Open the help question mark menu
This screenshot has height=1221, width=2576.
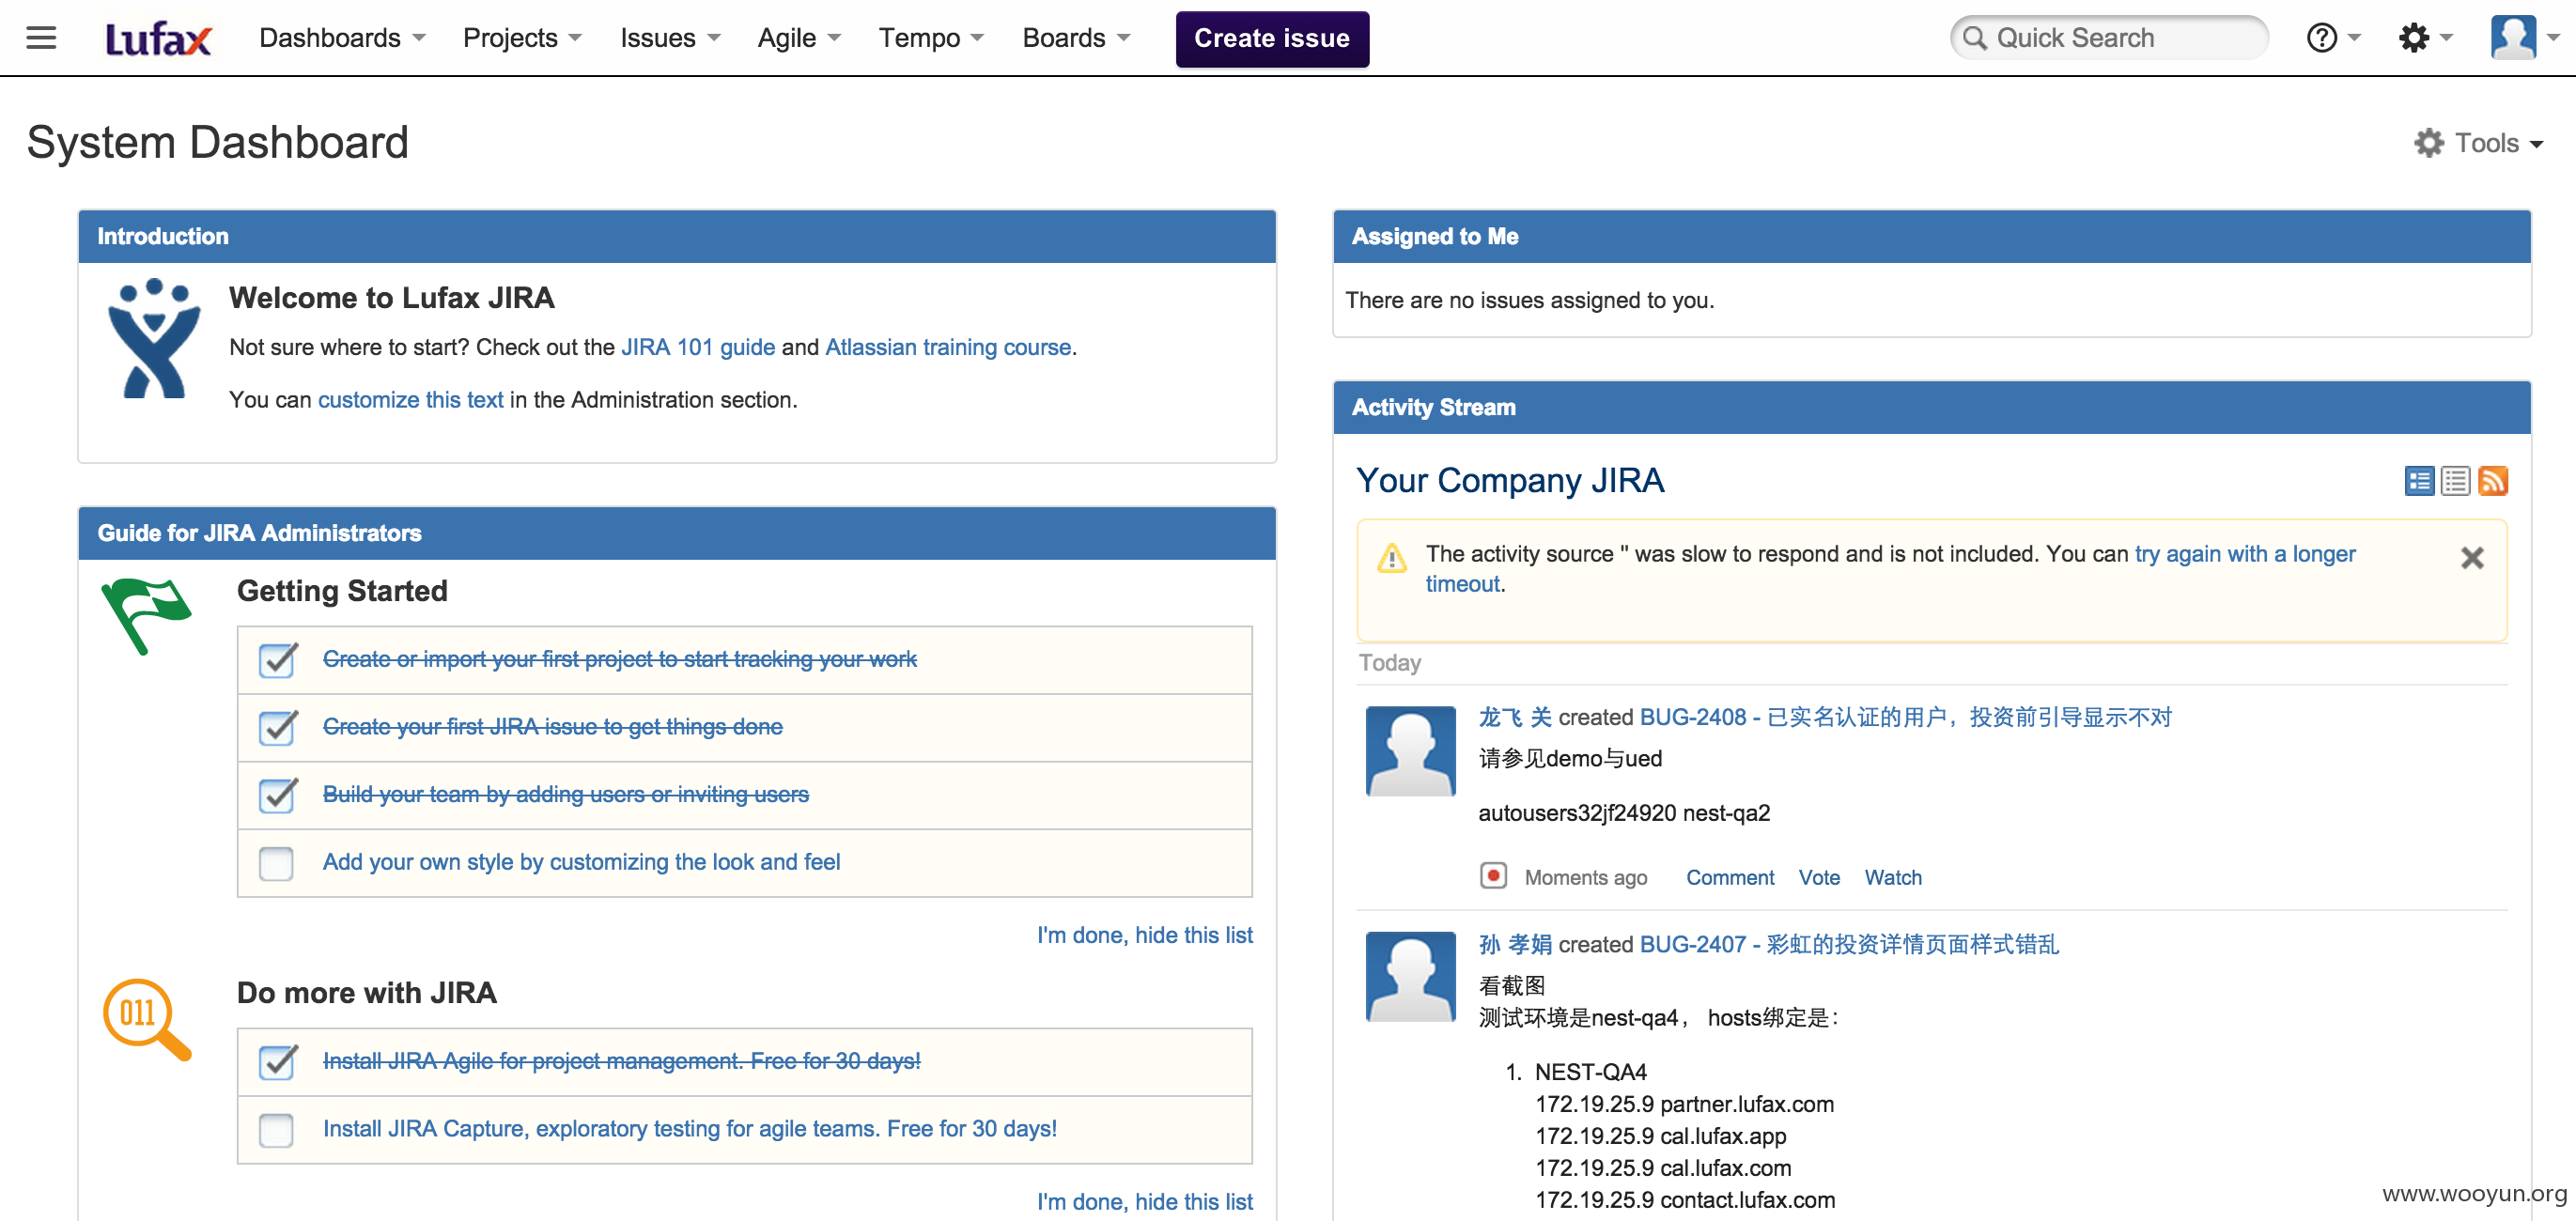click(x=2332, y=38)
